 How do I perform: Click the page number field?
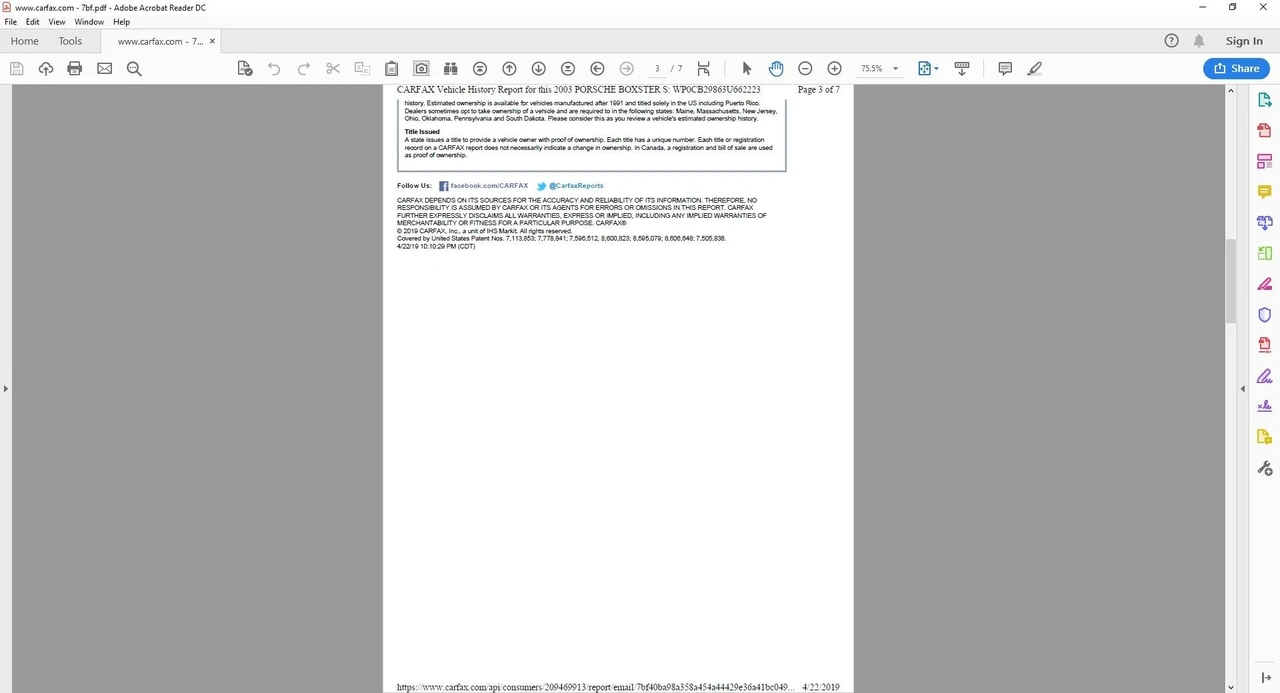coord(657,68)
